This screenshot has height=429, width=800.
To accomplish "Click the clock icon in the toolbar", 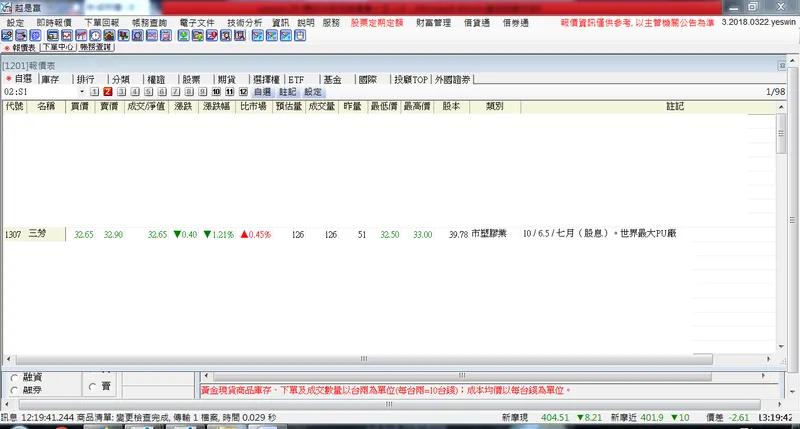I will [x=95, y=35].
